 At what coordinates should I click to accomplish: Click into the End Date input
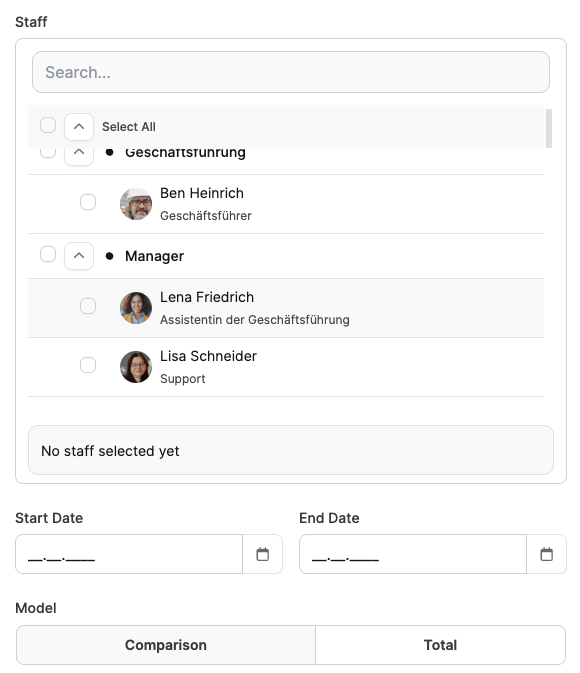(x=413, y=554)
